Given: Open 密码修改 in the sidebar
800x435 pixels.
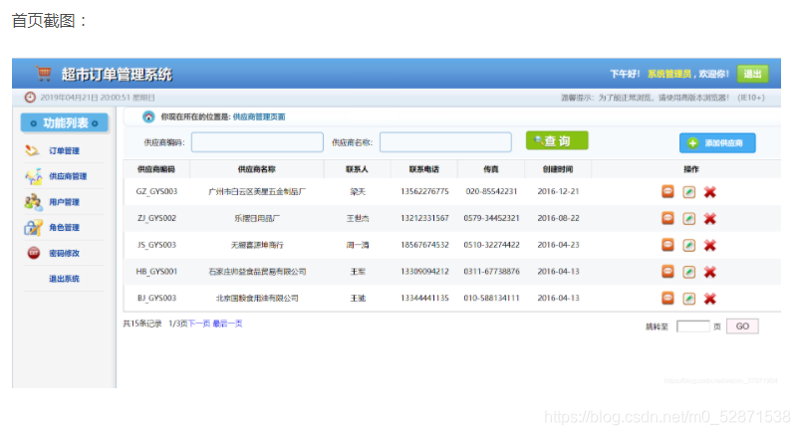Looking at the screenshot, I should [x=64, y=253].
